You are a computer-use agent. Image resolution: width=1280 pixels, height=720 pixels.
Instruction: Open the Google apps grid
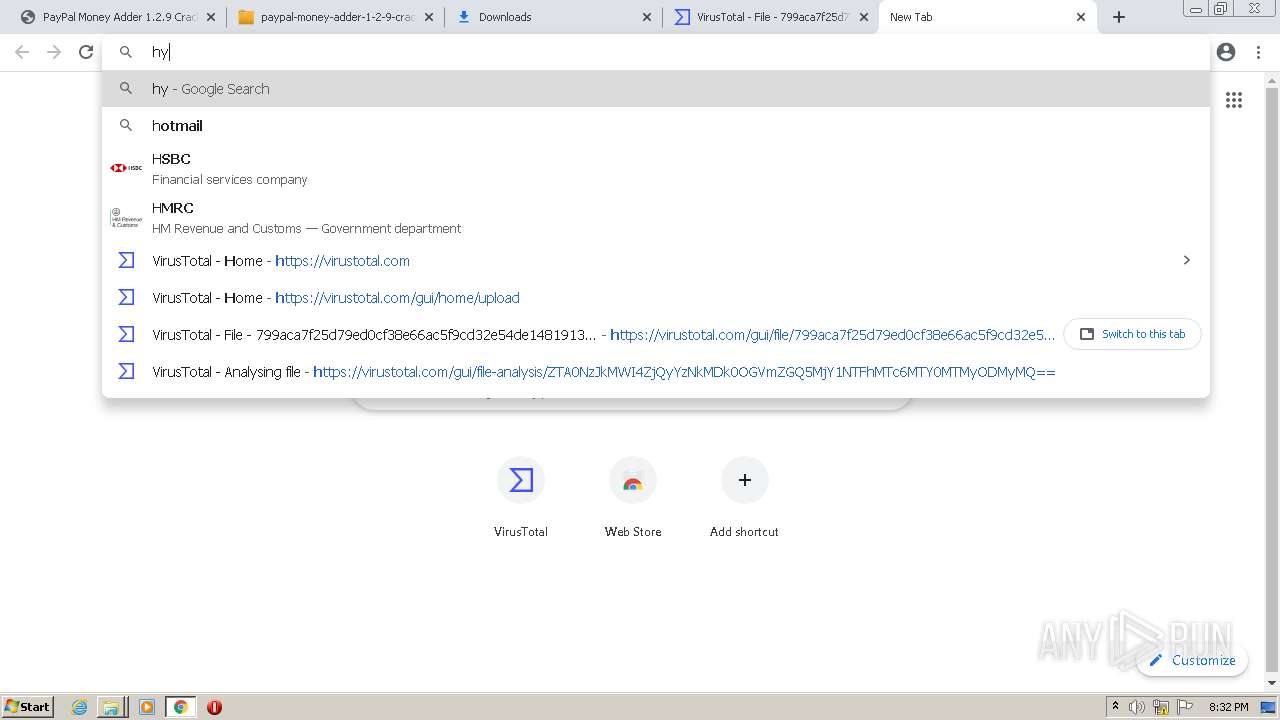coord(1234,100)
